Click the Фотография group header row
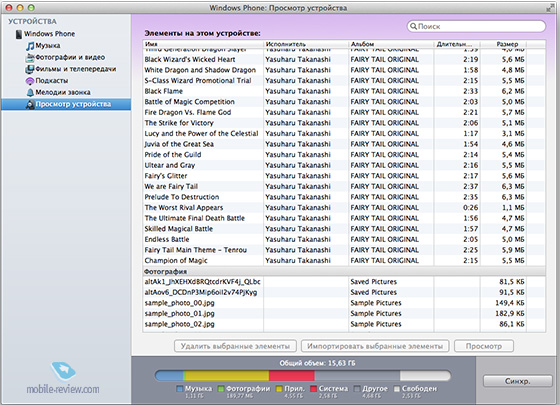Viewport: 560px width, 405px height. coord(344,271)
